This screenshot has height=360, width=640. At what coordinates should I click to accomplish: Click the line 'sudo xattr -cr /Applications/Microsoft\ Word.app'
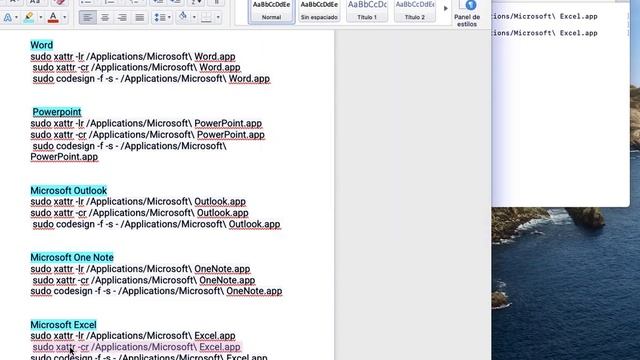pyautogui.click(x=136, y=67)
